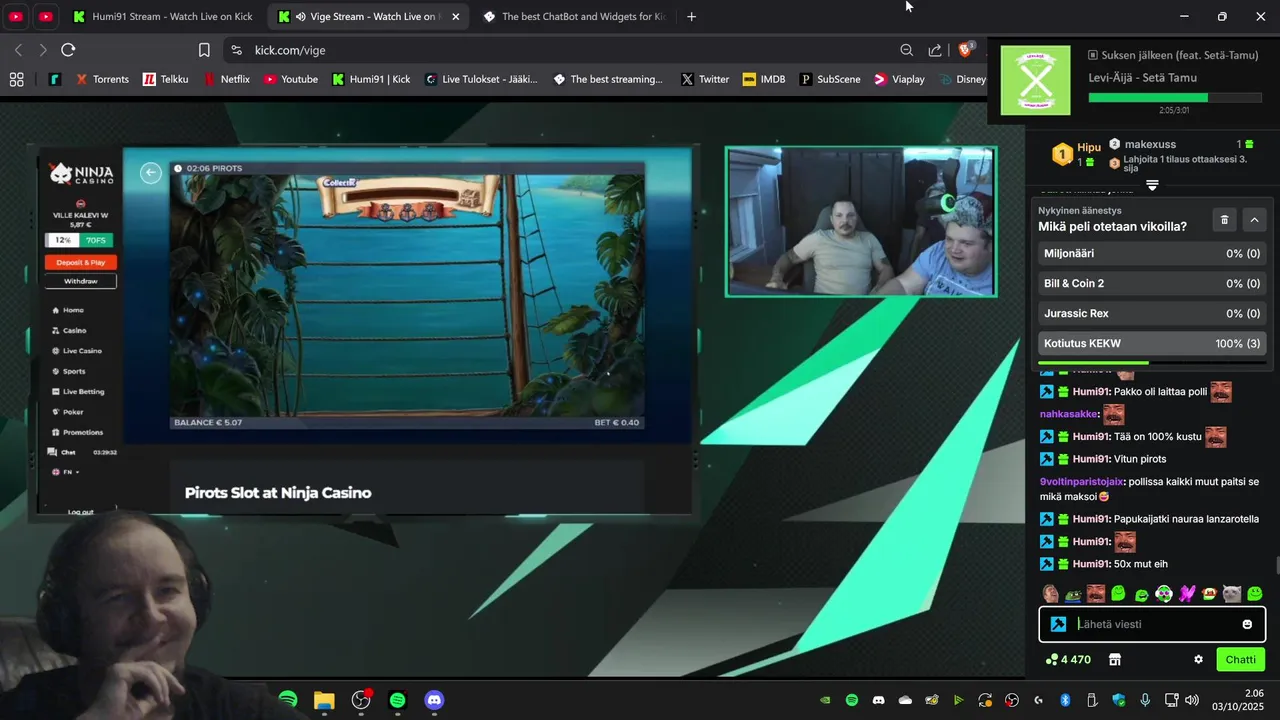Delete the current poll with trash icon
This screenshot has width=1280, height=720.
[1225, 220]
